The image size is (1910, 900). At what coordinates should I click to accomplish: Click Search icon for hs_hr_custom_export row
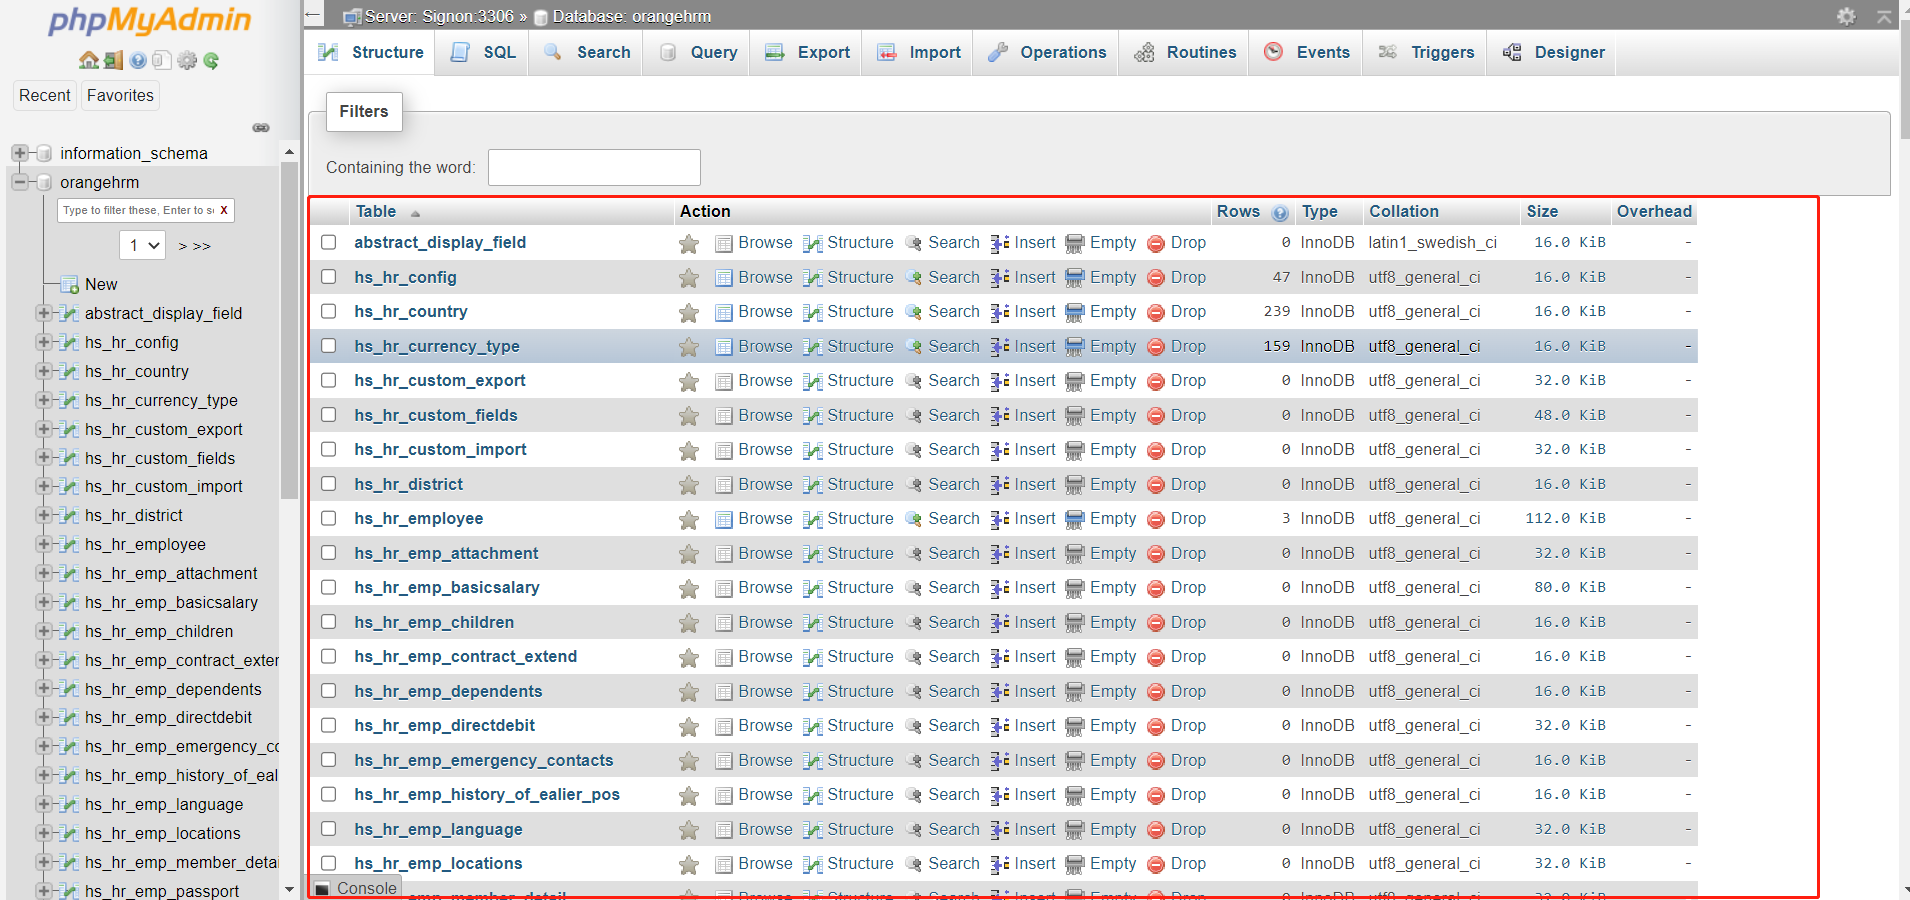pos(913,381)
